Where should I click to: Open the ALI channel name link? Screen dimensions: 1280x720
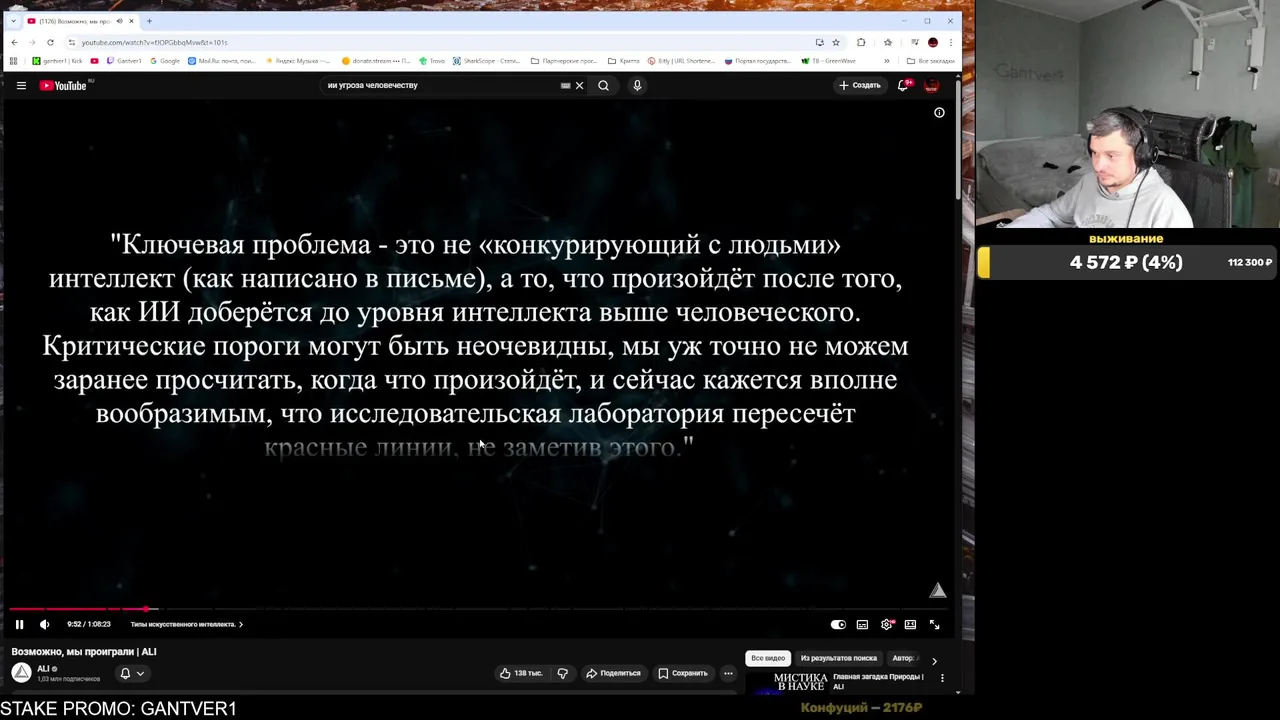click(43, 668)
